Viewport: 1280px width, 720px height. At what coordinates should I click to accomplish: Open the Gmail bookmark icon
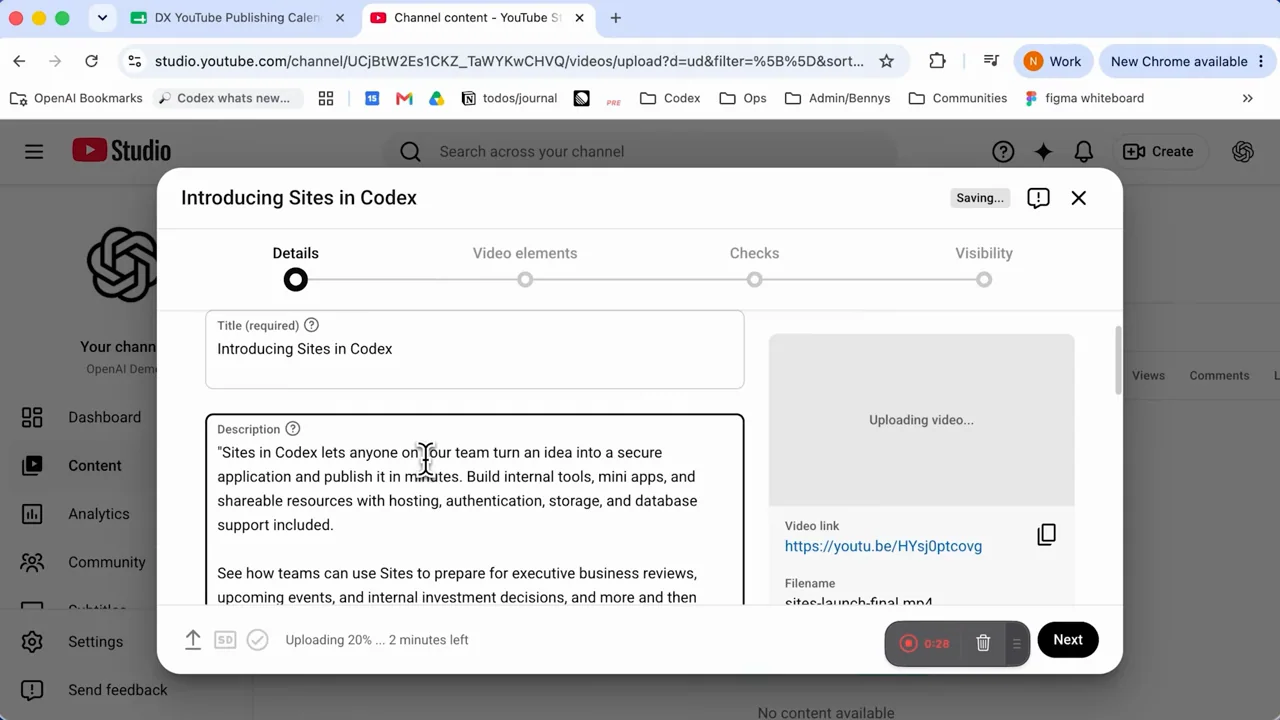point(404,98)
